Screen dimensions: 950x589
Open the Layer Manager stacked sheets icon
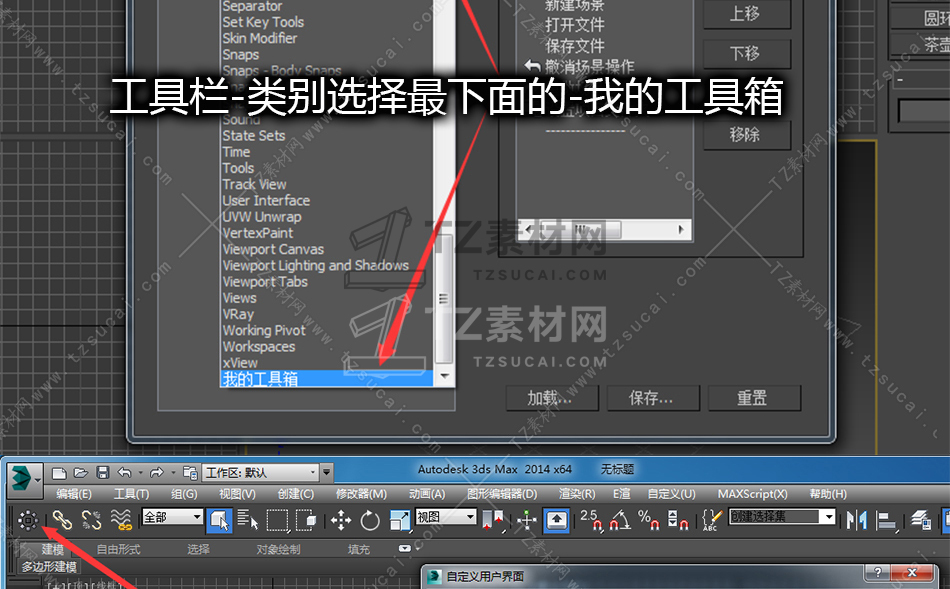pos(921,520)
